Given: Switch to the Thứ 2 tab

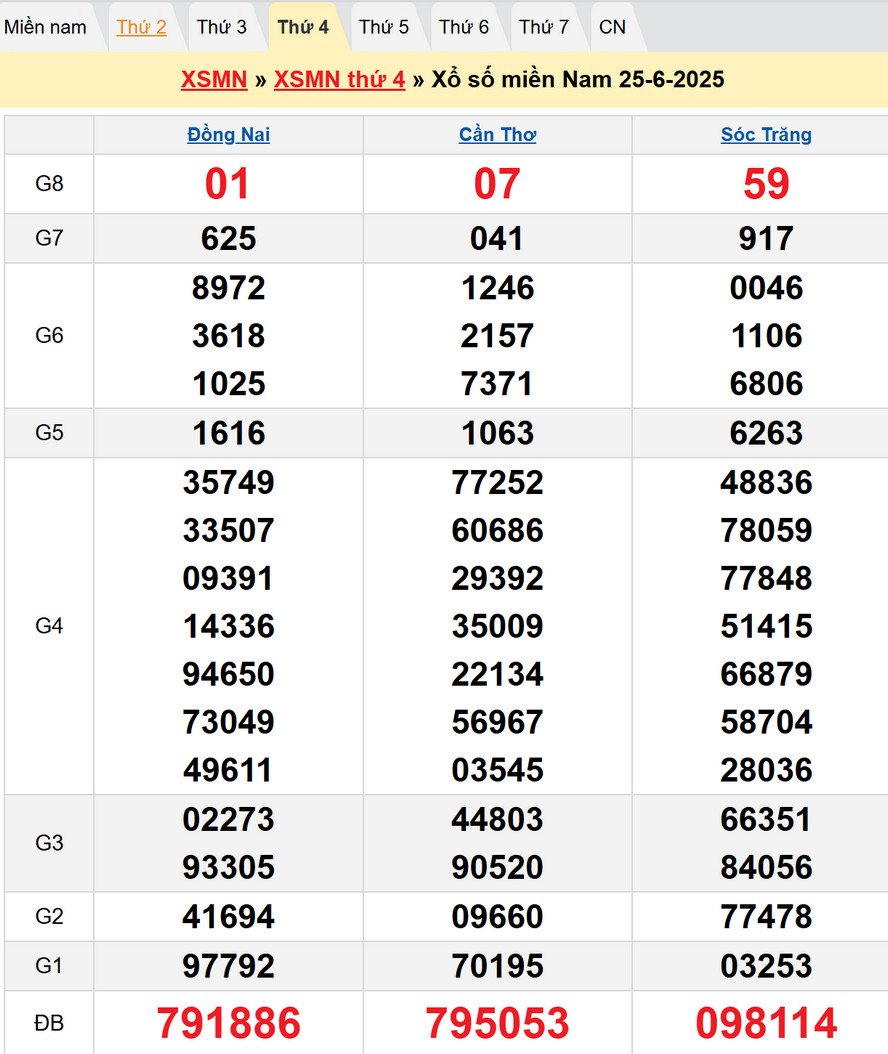Looking at the screenshot, I should pyautogui.click(x=141, y=27).
